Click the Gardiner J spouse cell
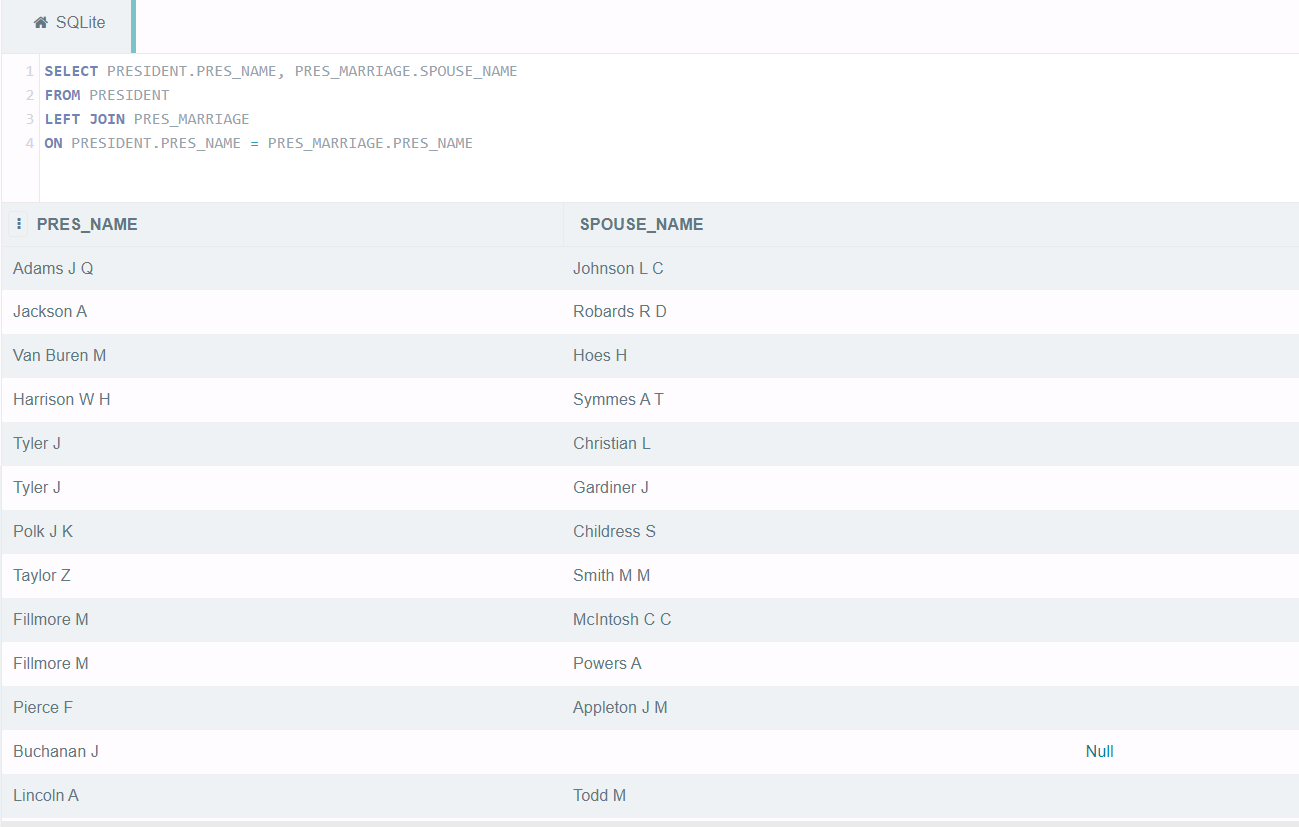 click(931, 488)
